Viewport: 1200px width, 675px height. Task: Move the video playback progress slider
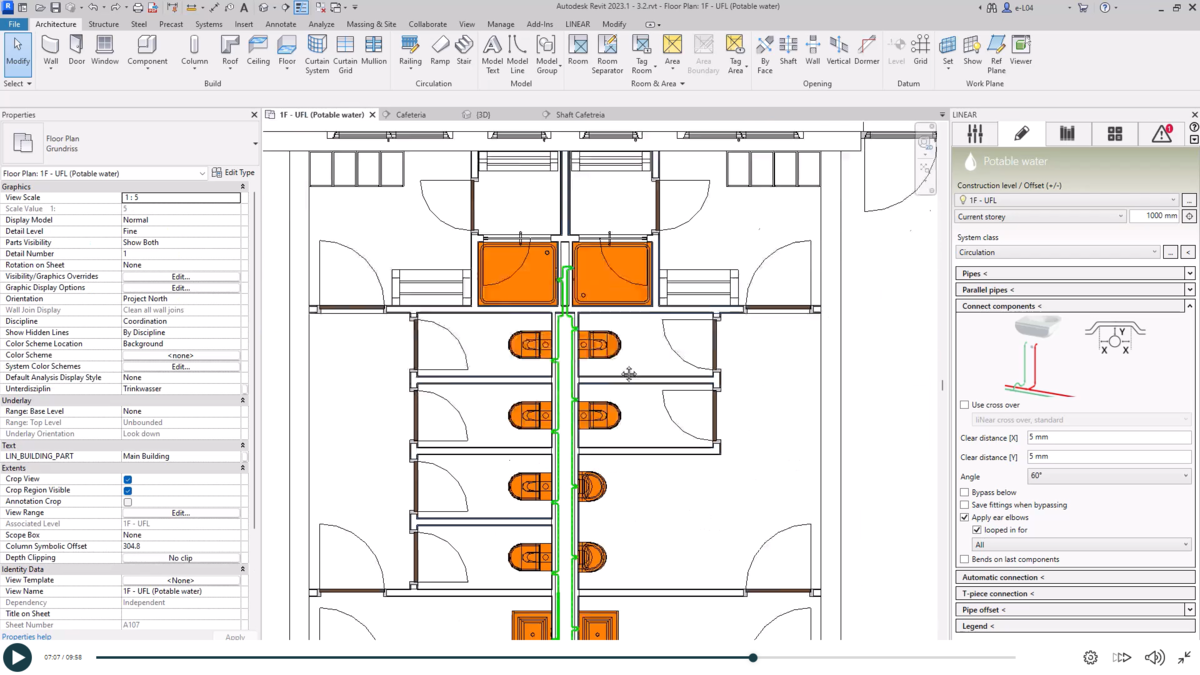point(752,658)
